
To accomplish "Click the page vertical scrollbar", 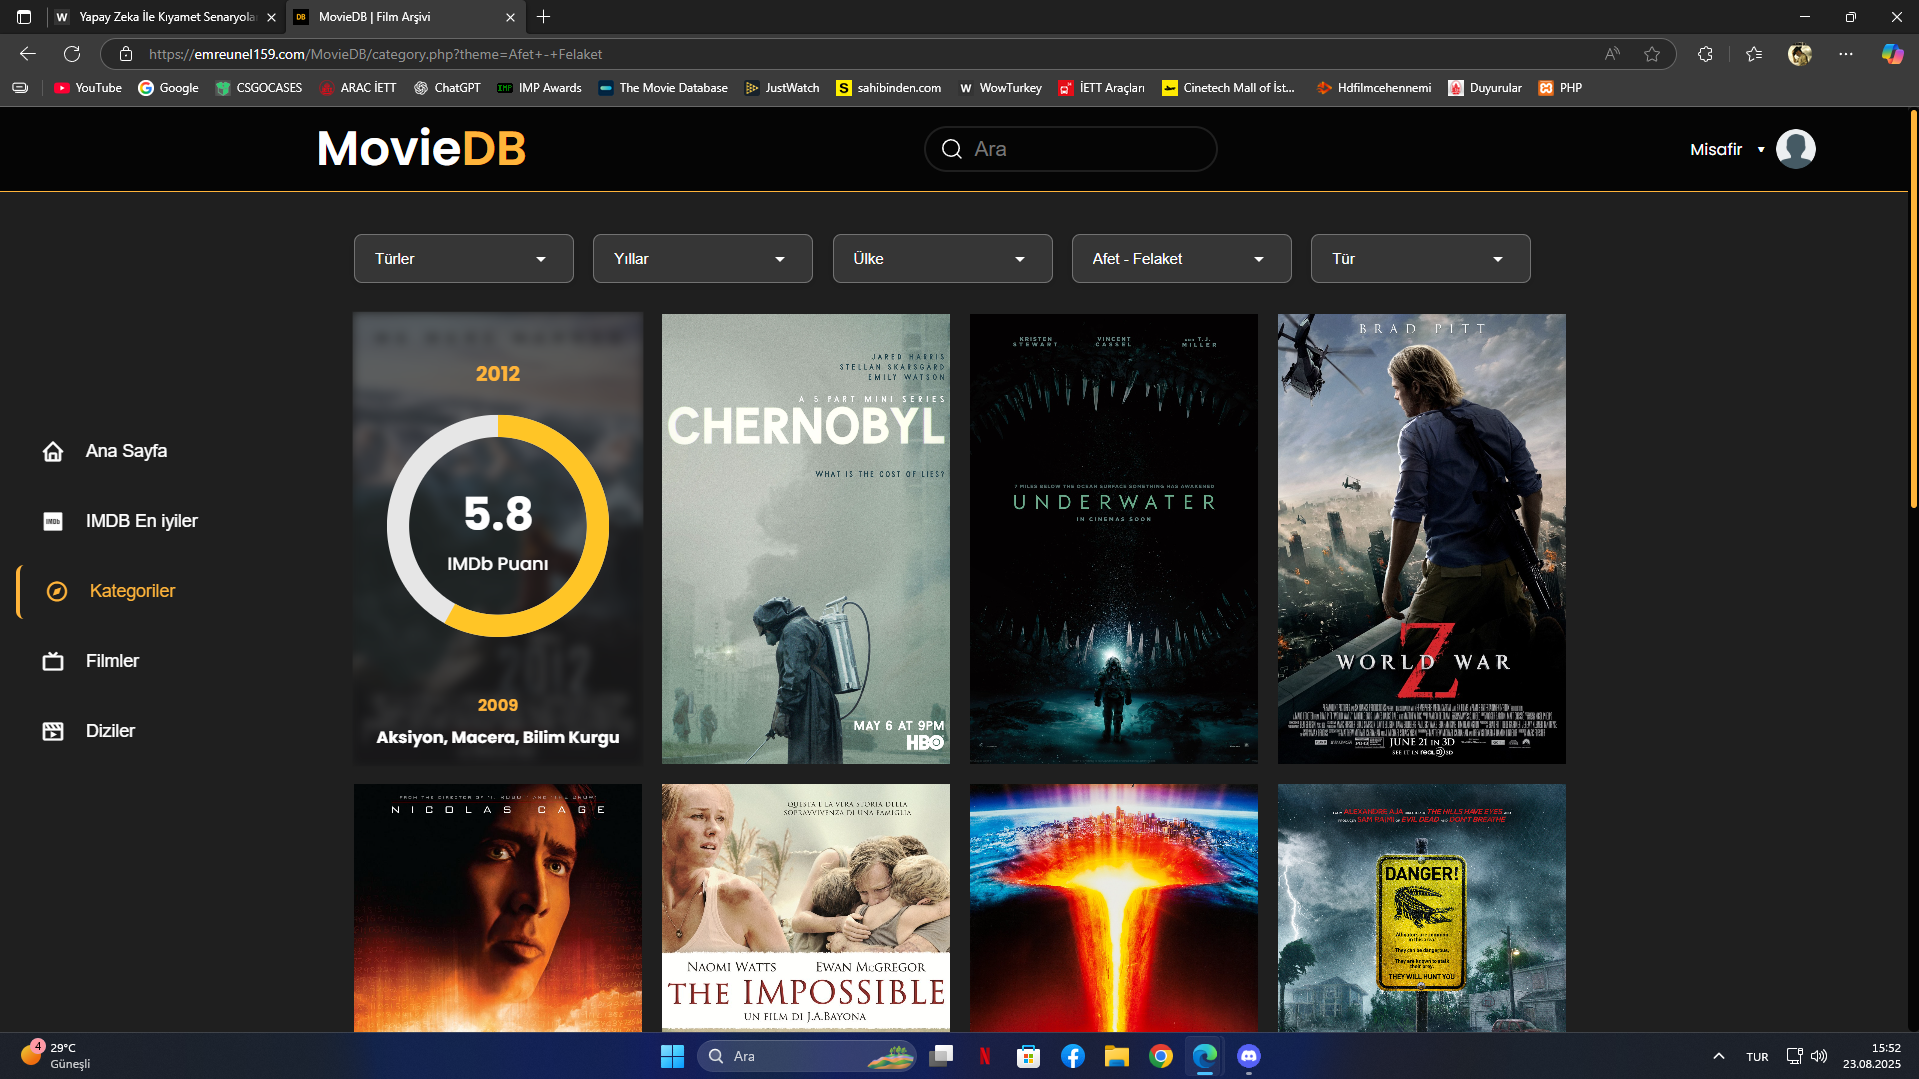I will click(1913, 310).
